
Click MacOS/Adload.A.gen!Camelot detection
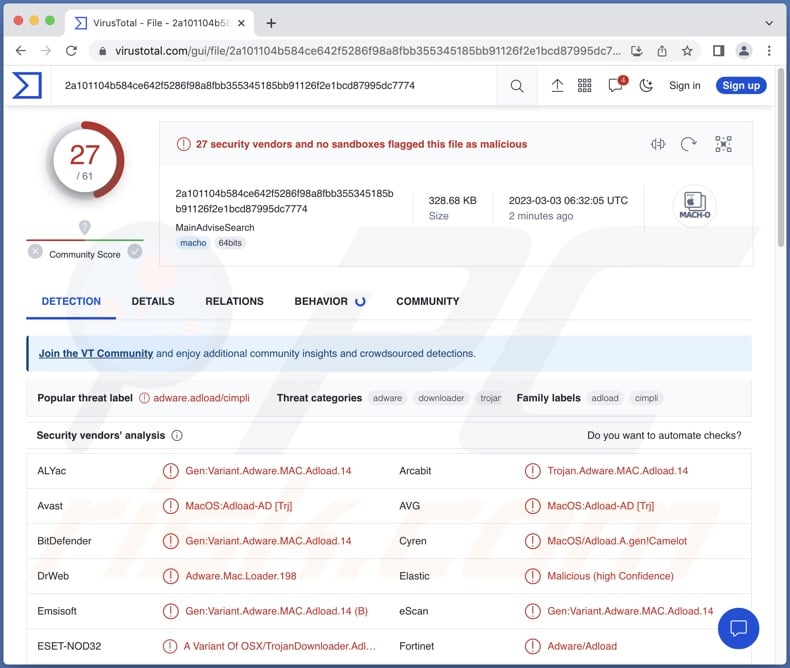[x=617, y=541]
